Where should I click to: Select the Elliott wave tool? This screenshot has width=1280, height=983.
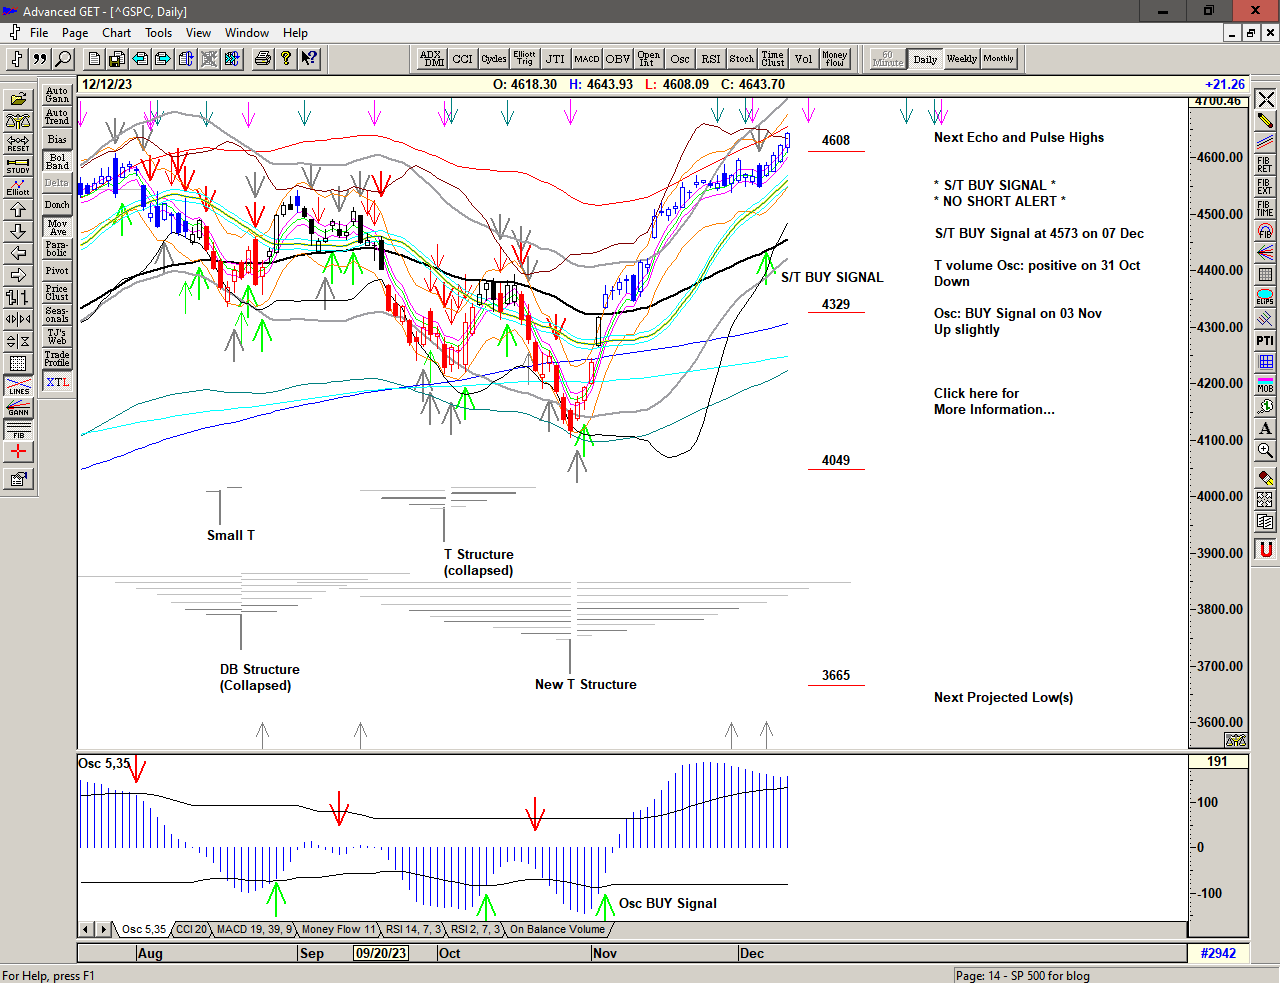18,188
